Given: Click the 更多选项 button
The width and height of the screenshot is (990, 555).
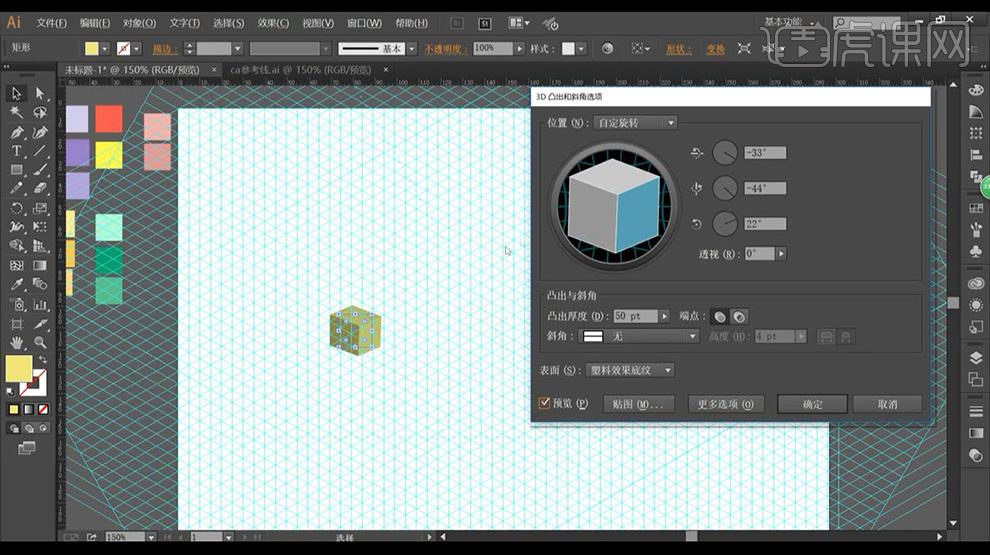Looking at the screenshot, I should 725,404.
